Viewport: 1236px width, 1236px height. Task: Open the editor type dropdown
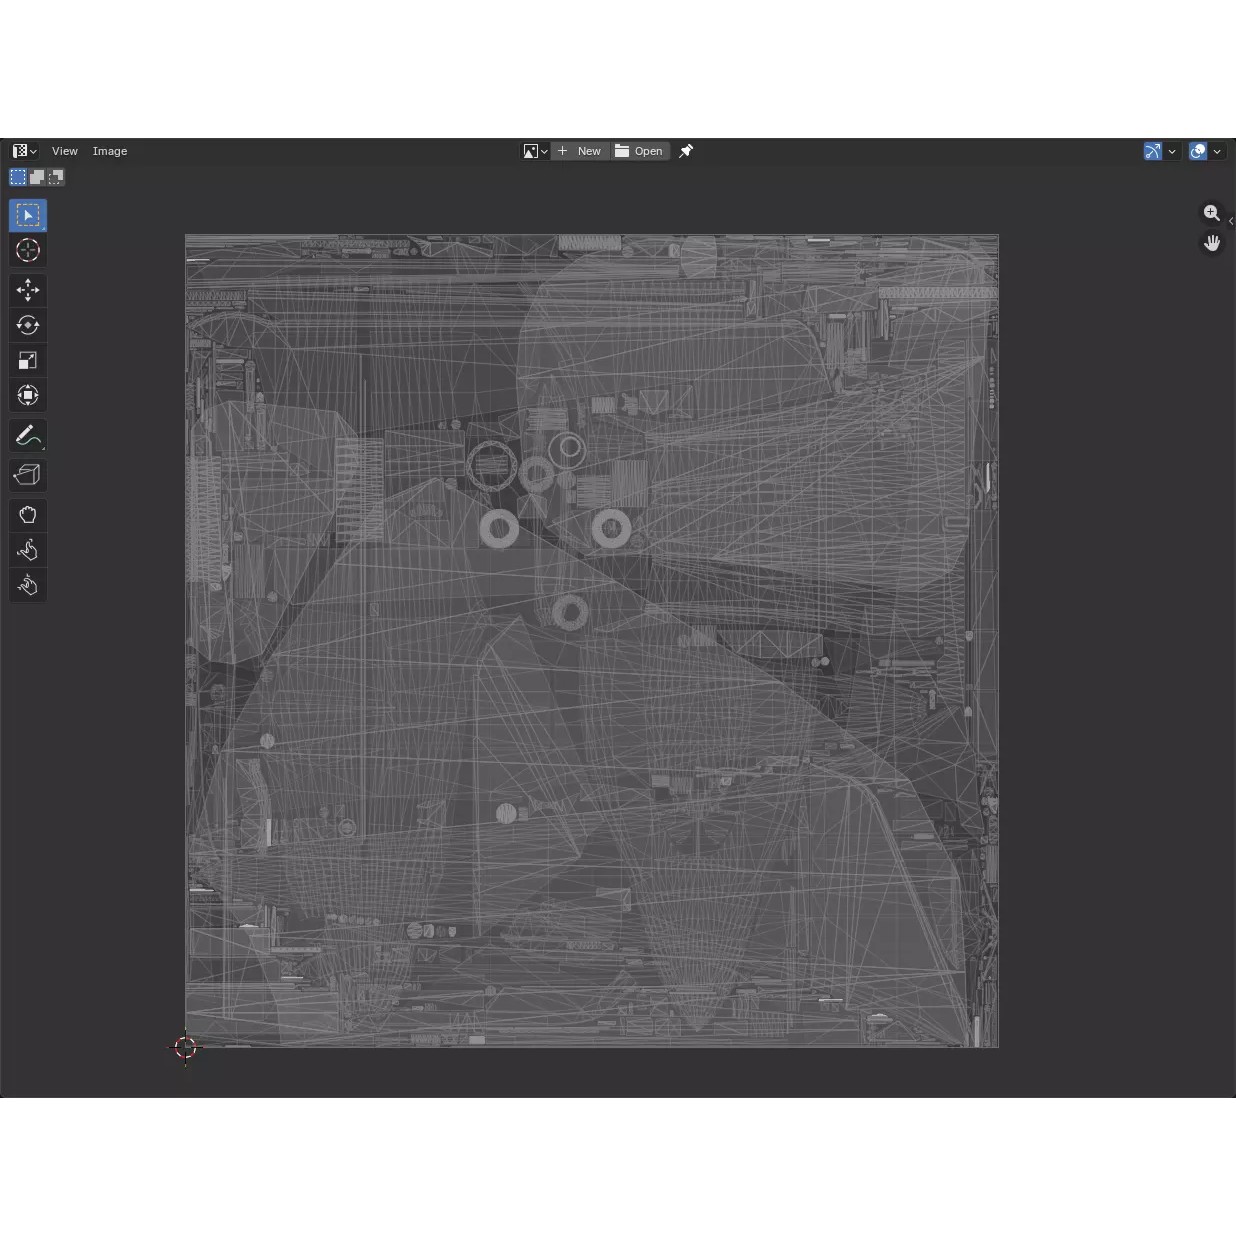(25, 151)
